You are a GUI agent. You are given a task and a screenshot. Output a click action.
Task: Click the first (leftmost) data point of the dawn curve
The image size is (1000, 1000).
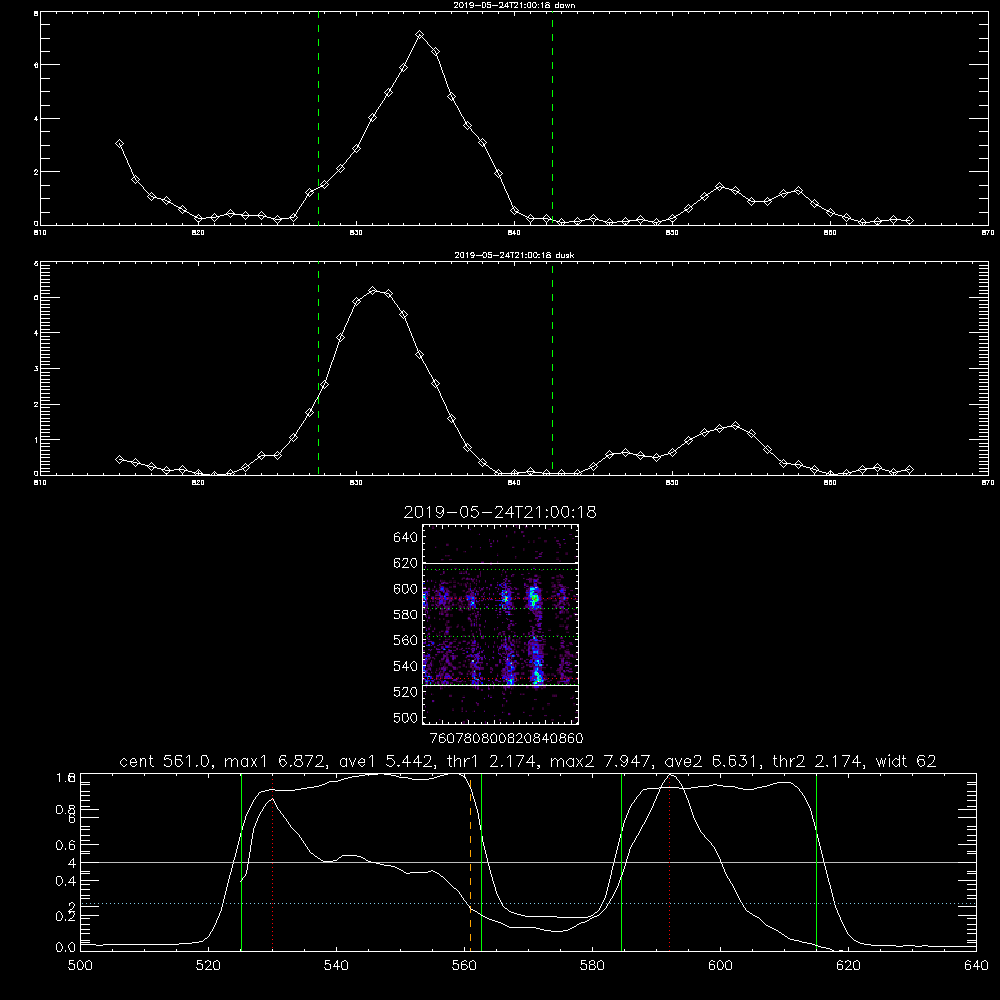pyautogui.click(x=119, y=144)
